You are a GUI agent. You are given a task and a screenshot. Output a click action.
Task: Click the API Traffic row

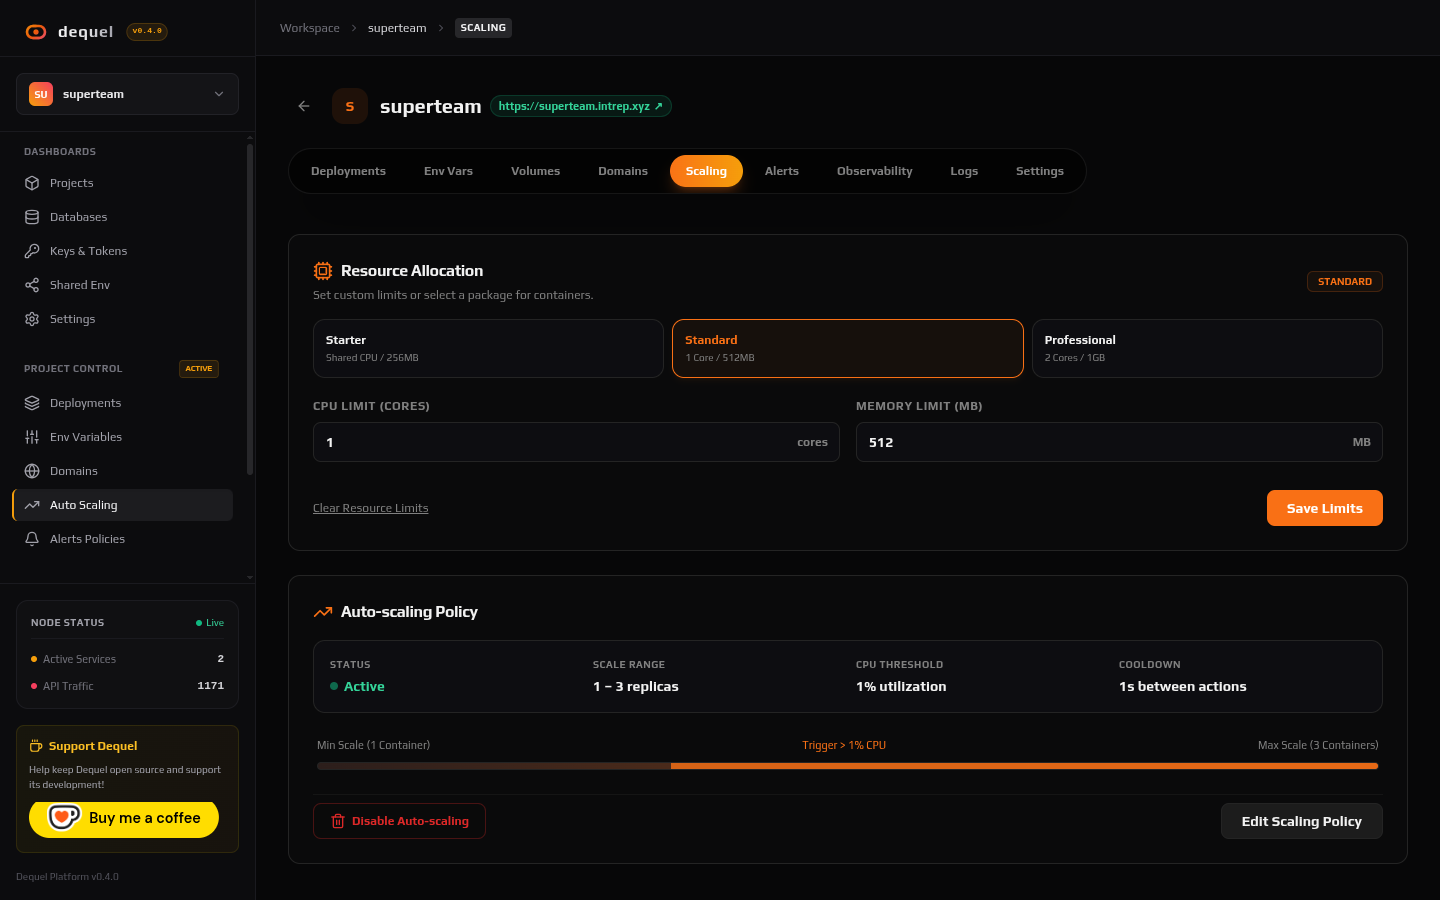click(x=127, y=686)
